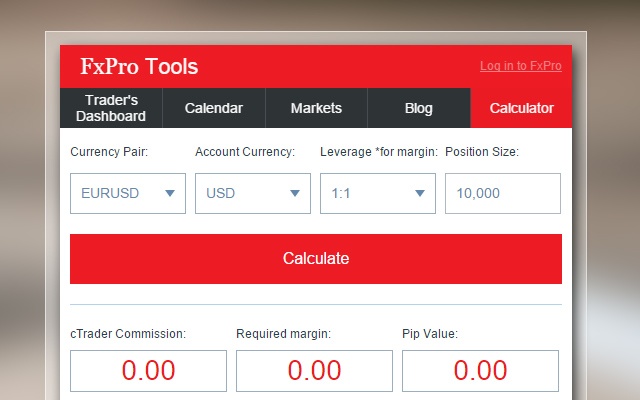Hit the red Calculate button

pyautogui.click(x=316, y=259)
